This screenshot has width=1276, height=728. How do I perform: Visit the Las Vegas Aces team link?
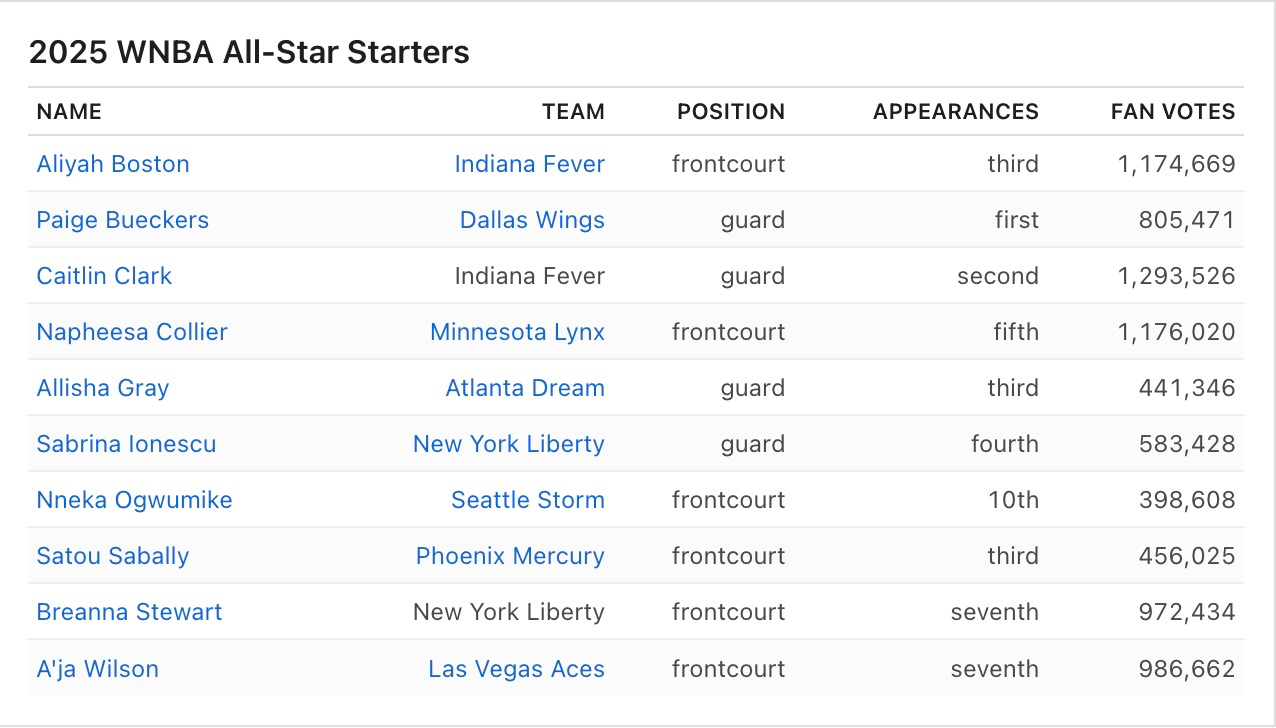pyautogui.click(x=516, y=669)
